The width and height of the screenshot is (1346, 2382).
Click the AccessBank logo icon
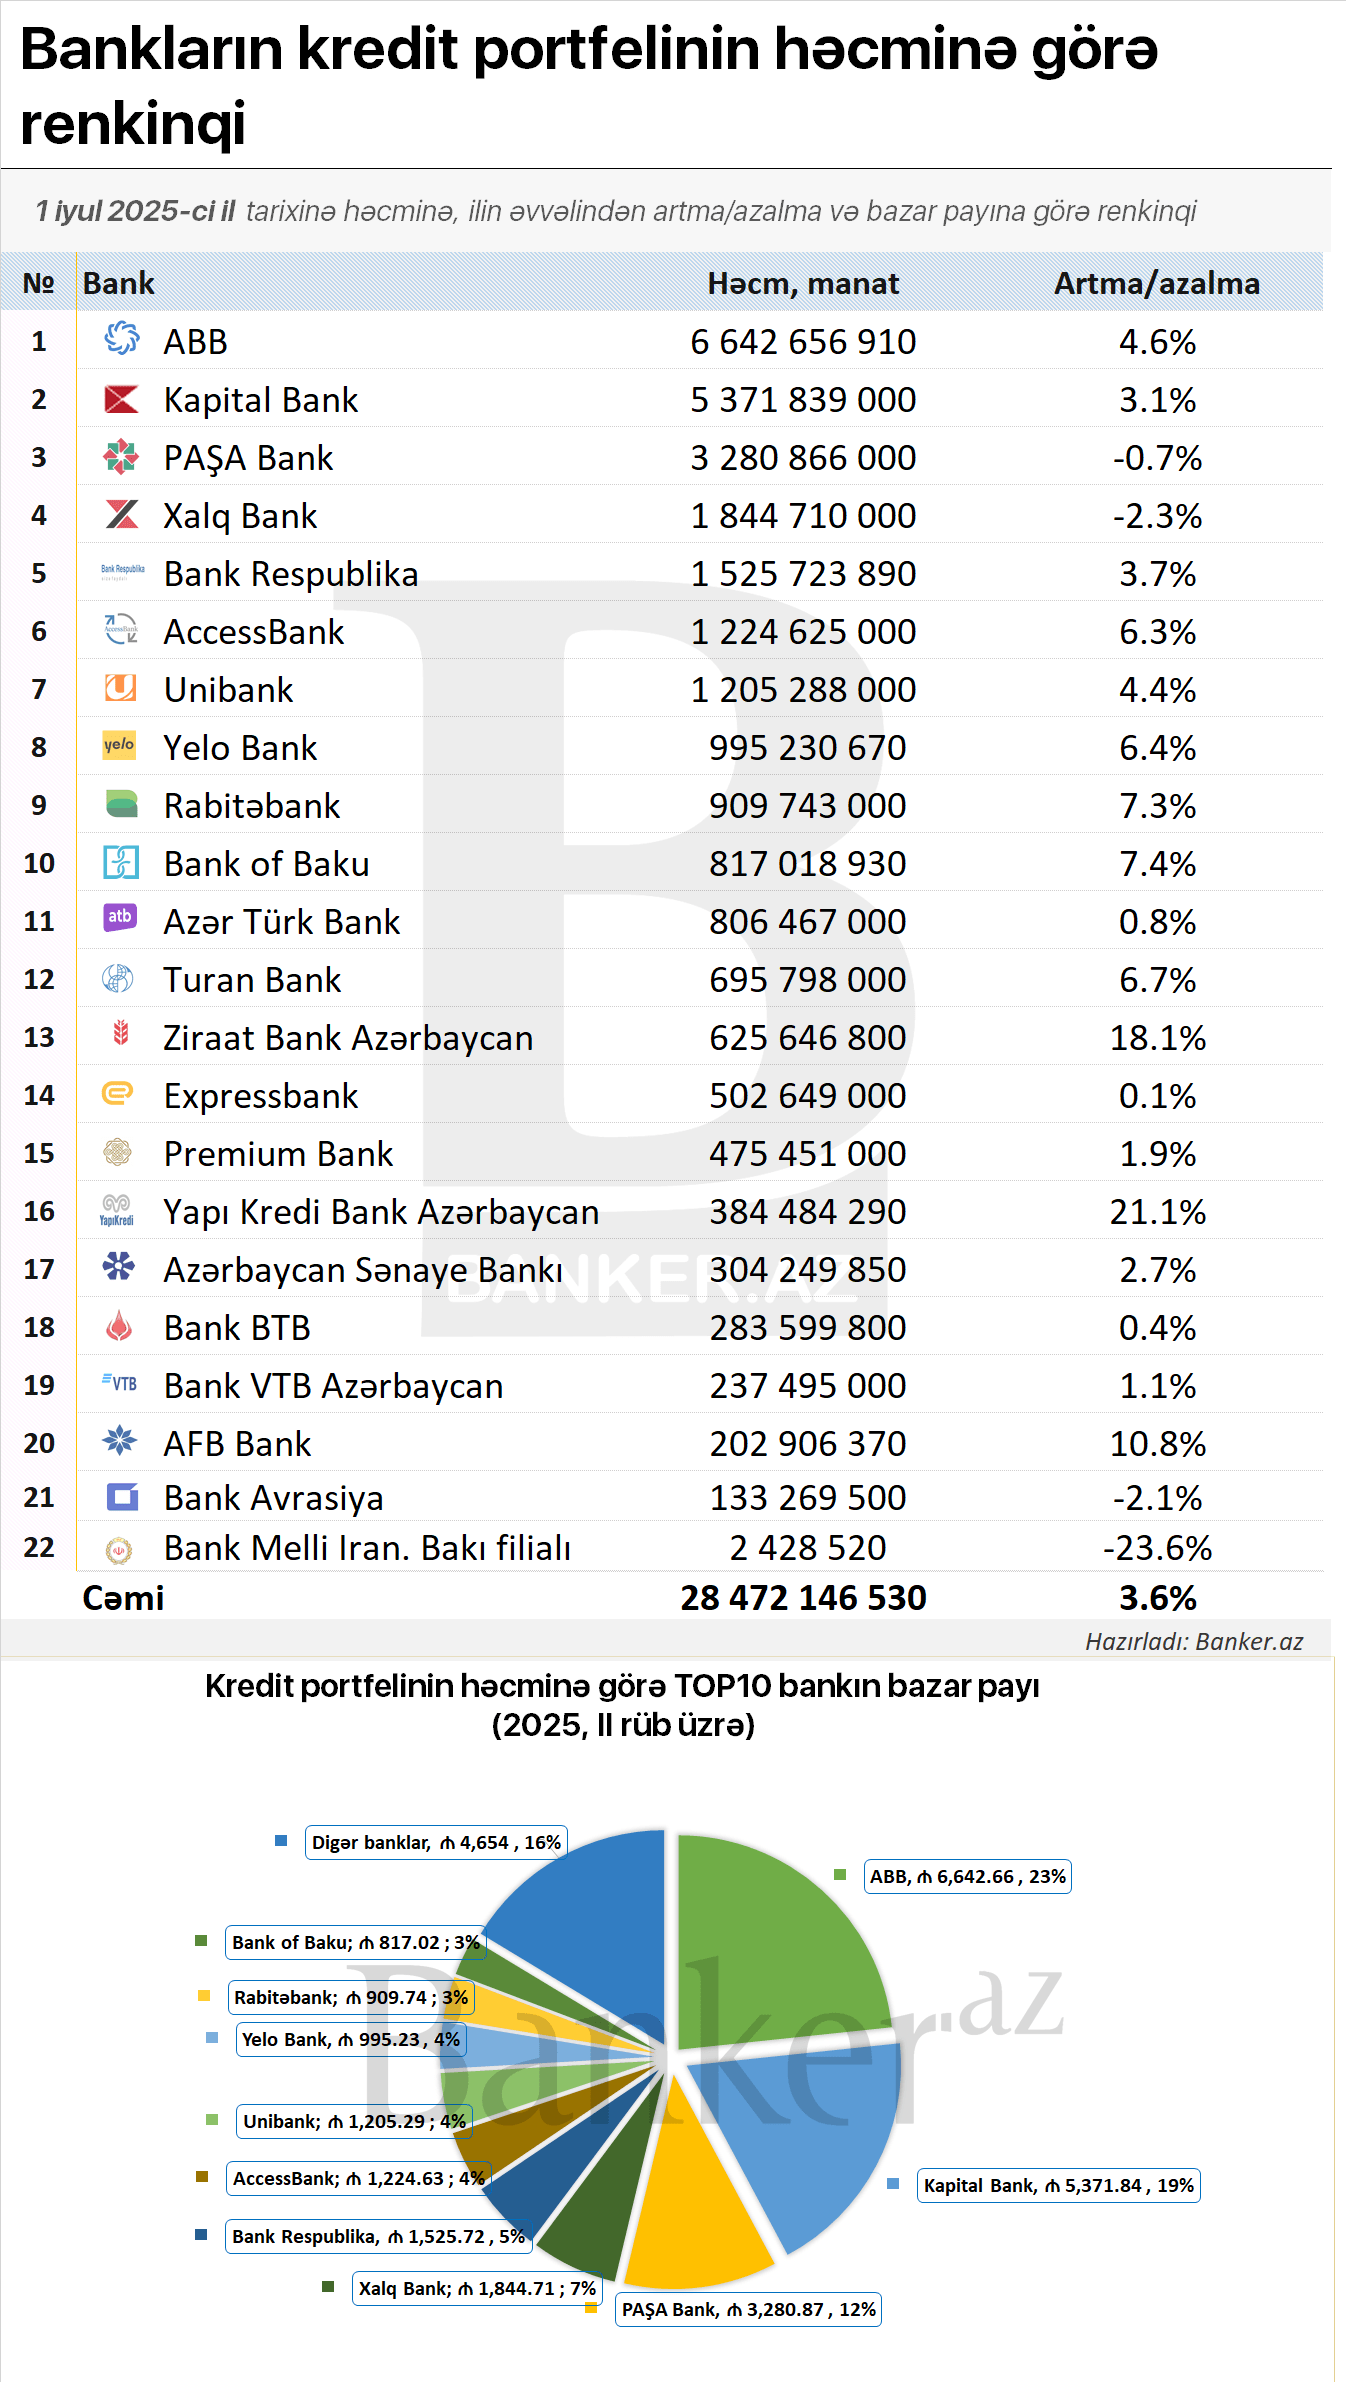(121, 629)
